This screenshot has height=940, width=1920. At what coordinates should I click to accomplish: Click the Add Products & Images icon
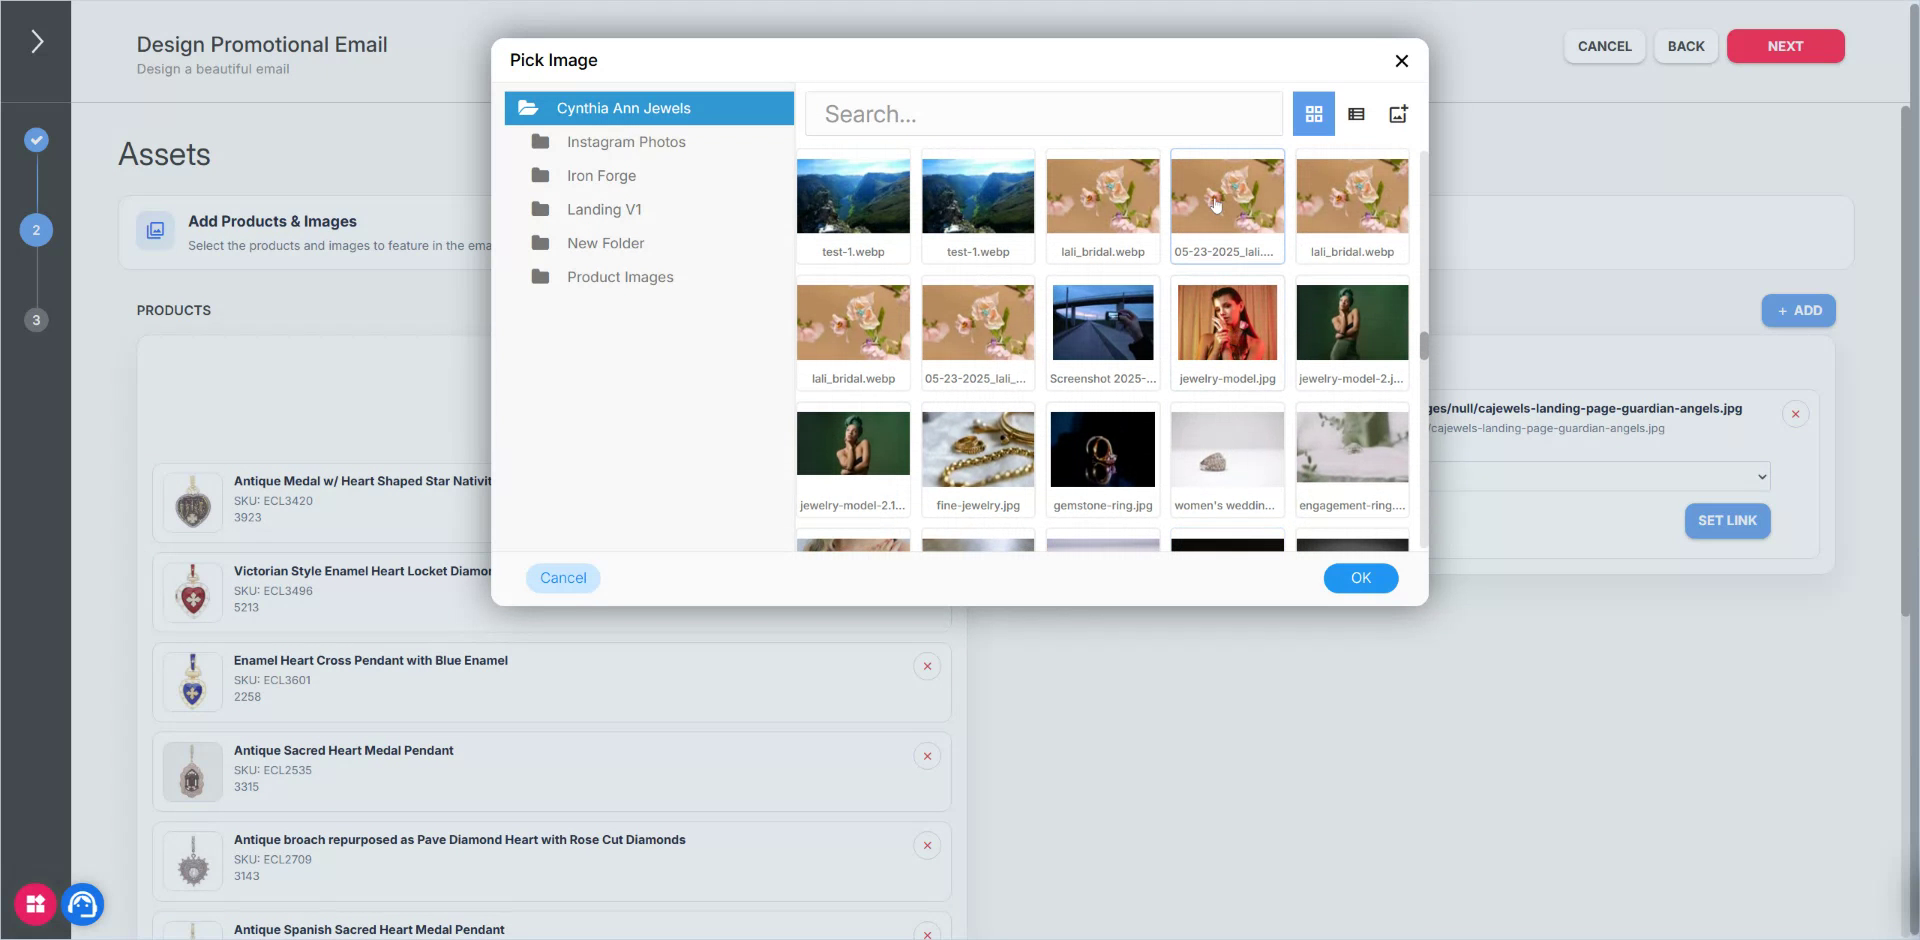(155, 231)
